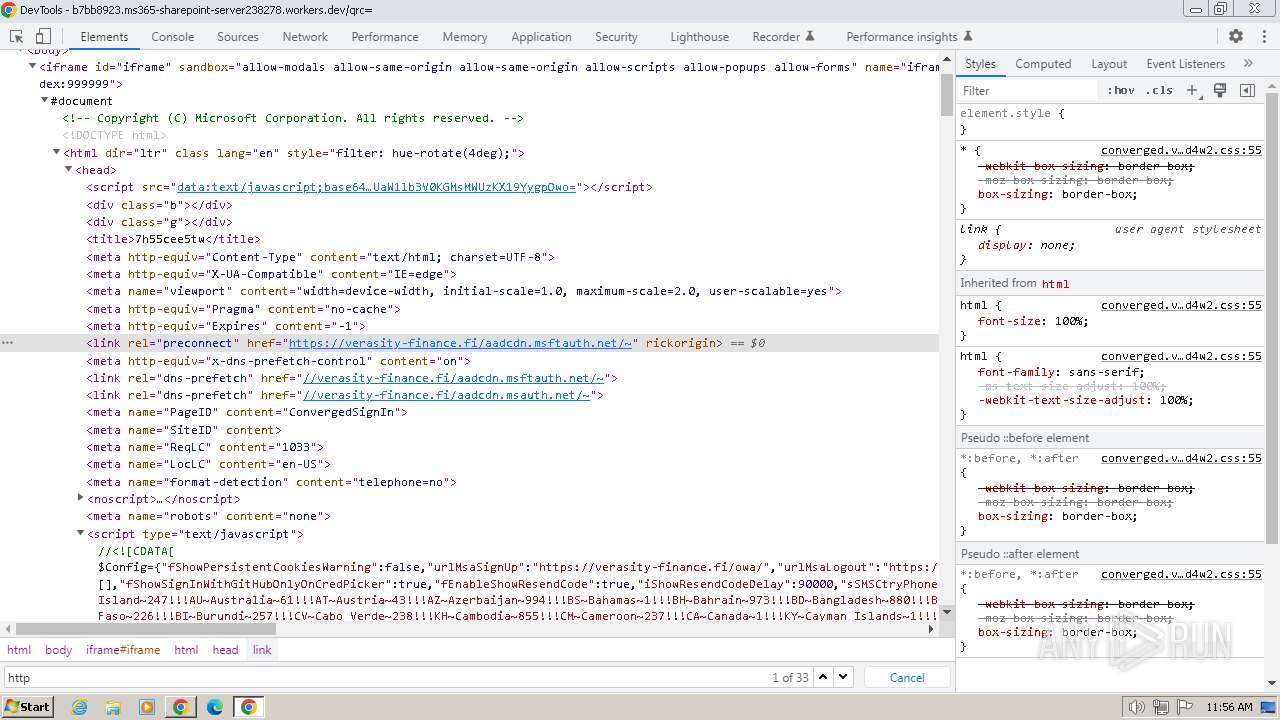Switch to the Computed styles tab

pos(1043,63)
